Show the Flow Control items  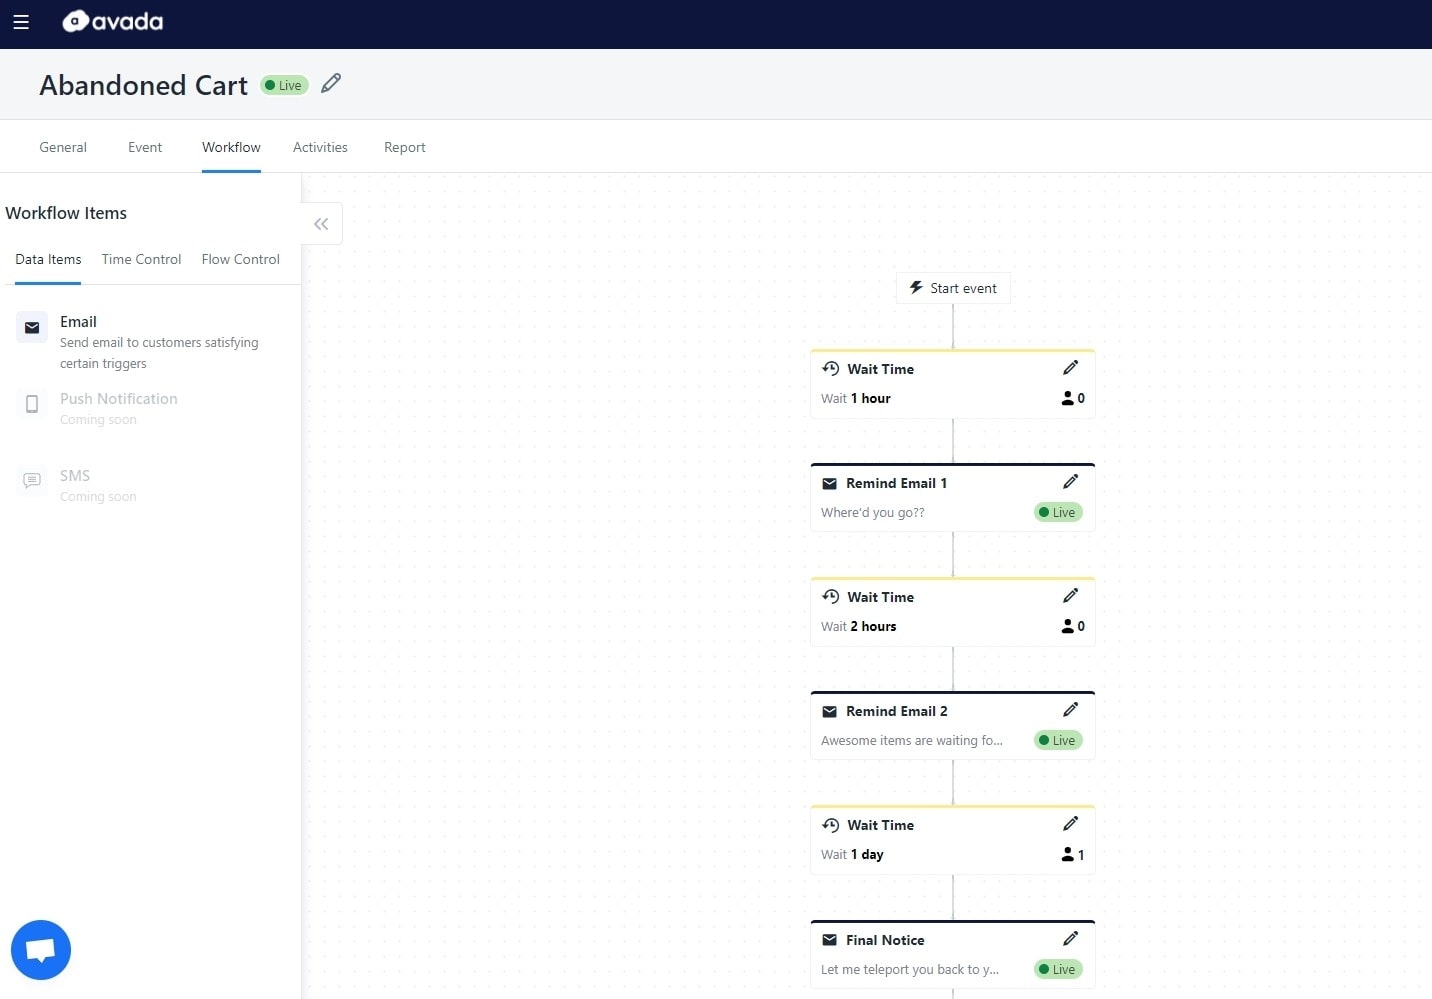pos(240,259)
